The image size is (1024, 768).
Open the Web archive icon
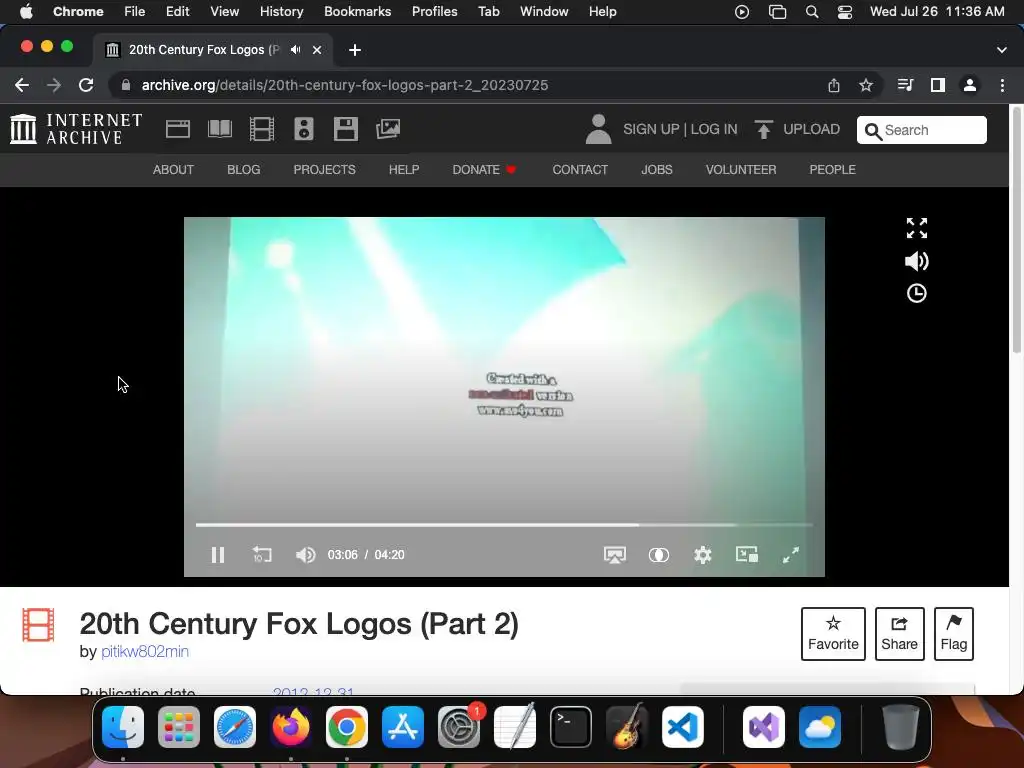pyautogui.click(x=178, y=129)
